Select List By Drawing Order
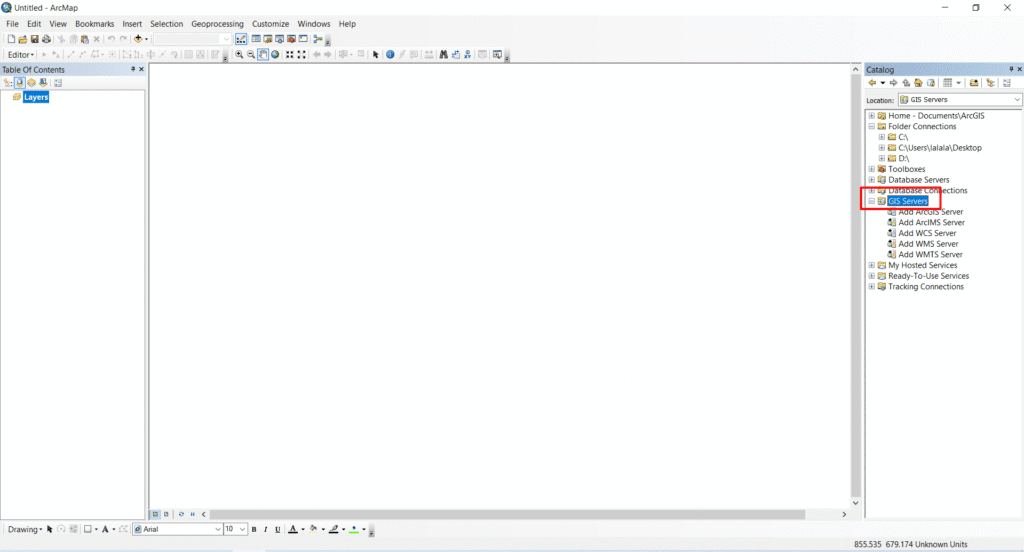 [x=8, y=83]
